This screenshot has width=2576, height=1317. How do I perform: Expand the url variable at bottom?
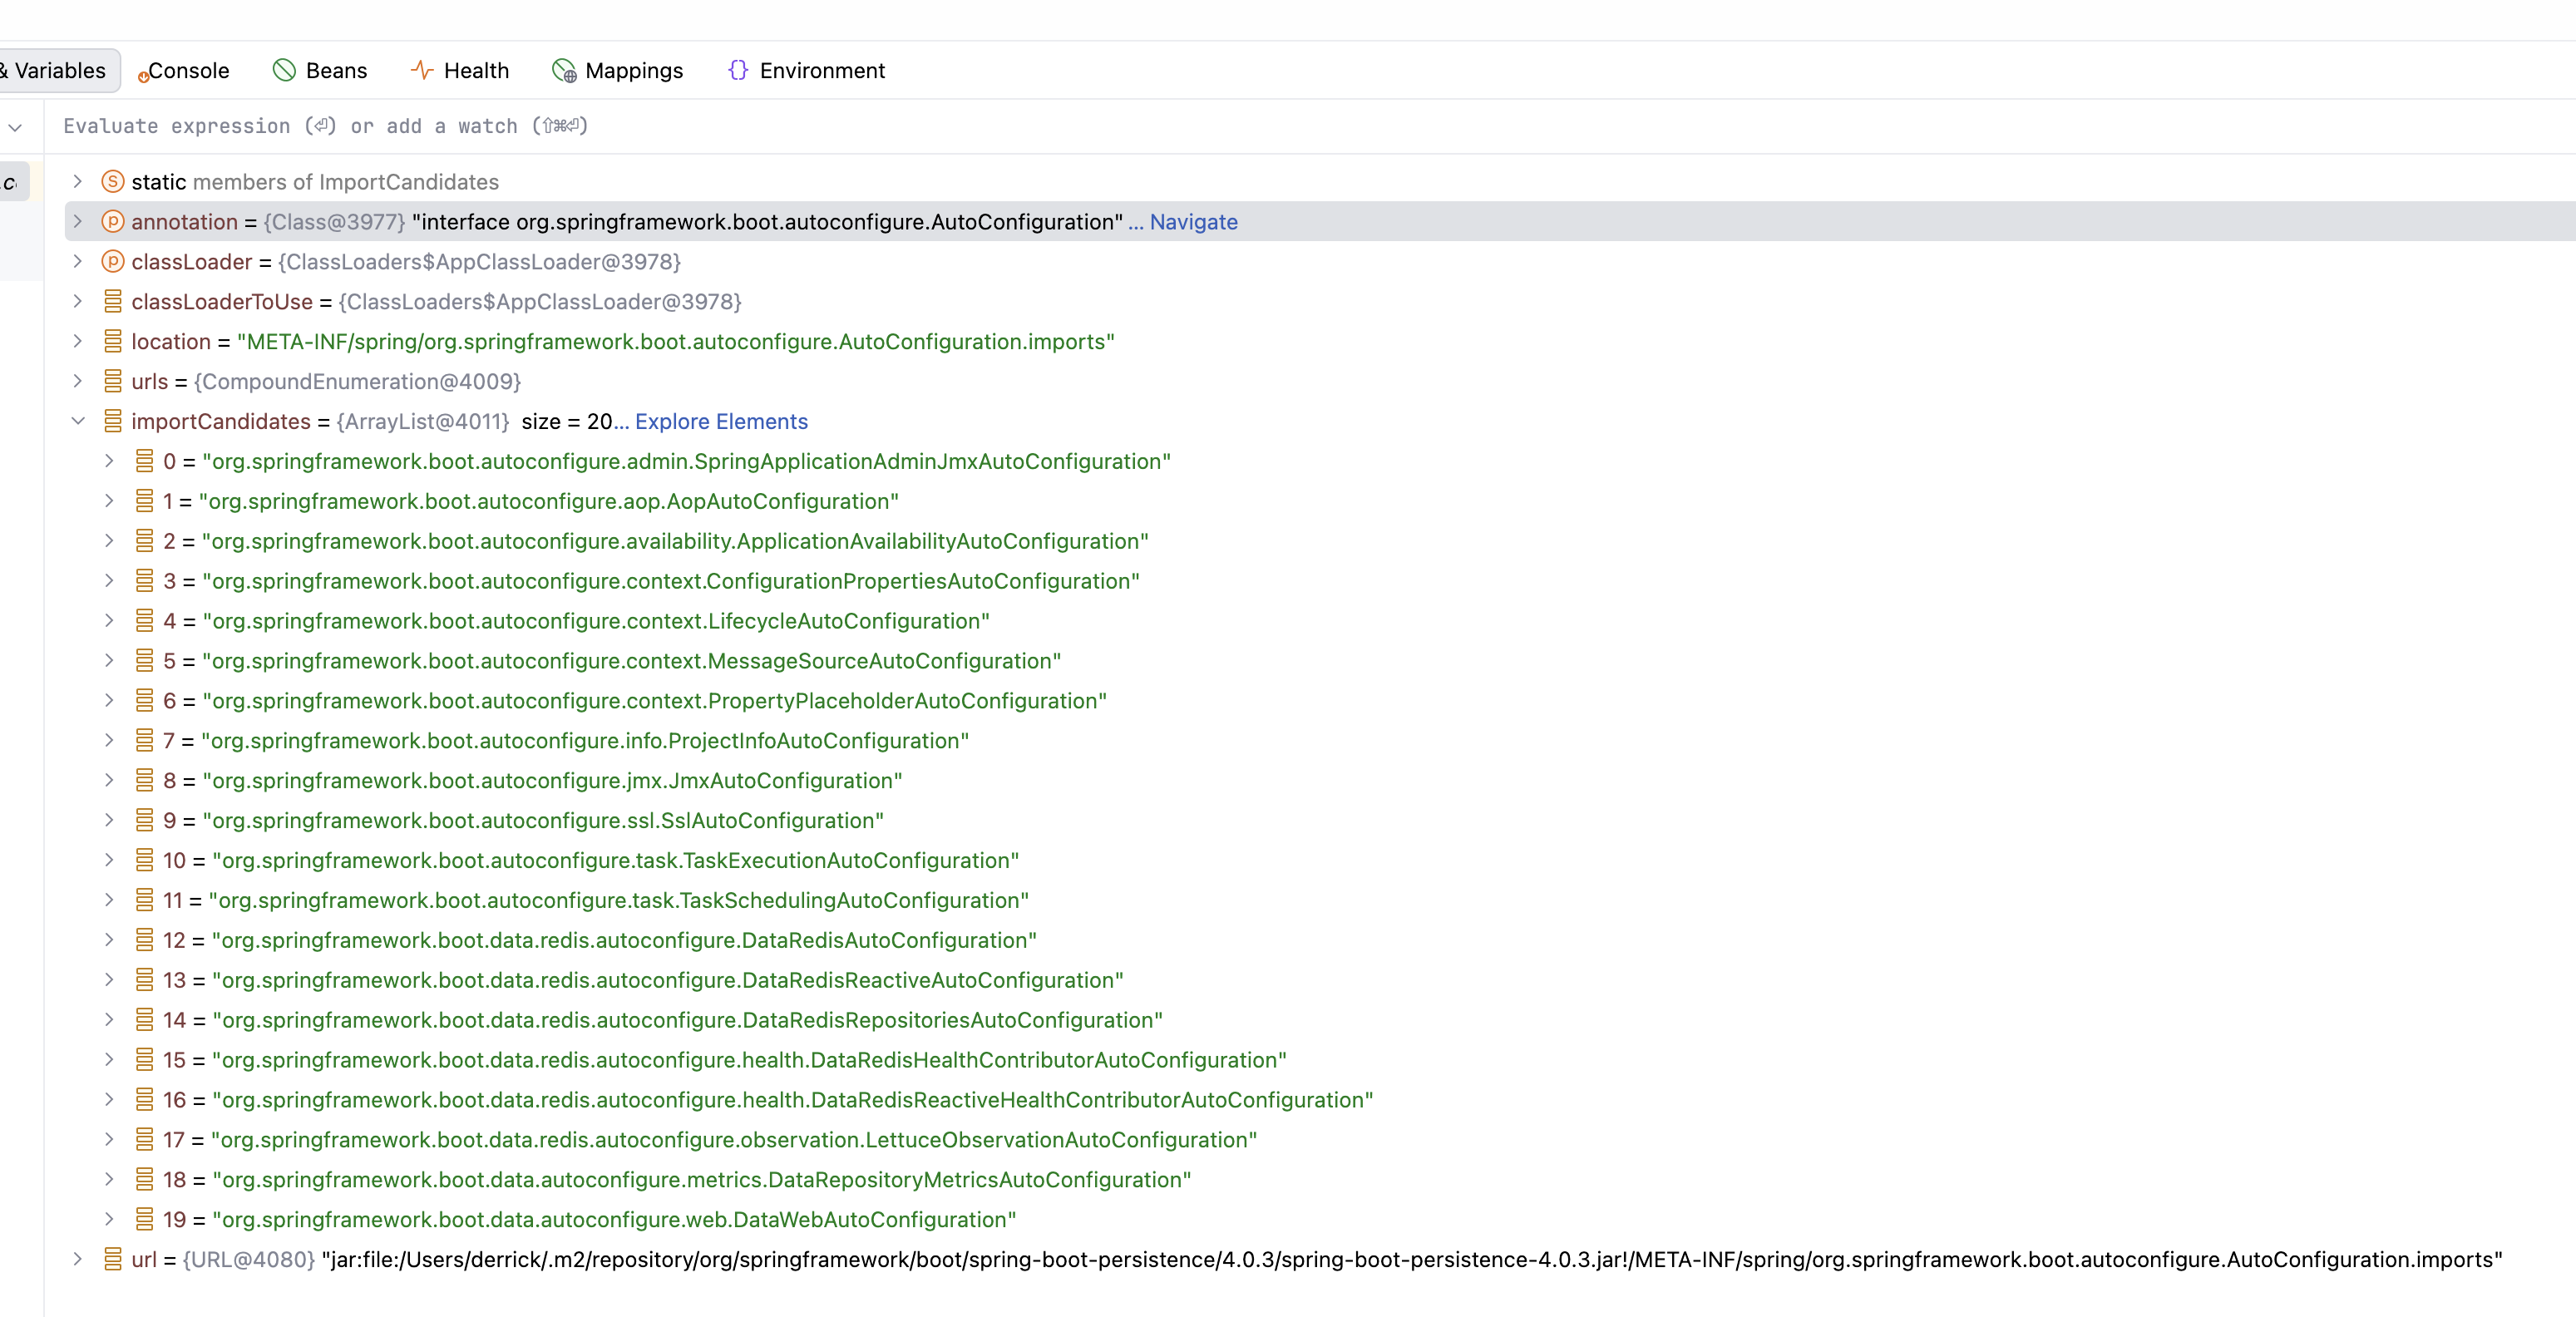coord(77,1260)
